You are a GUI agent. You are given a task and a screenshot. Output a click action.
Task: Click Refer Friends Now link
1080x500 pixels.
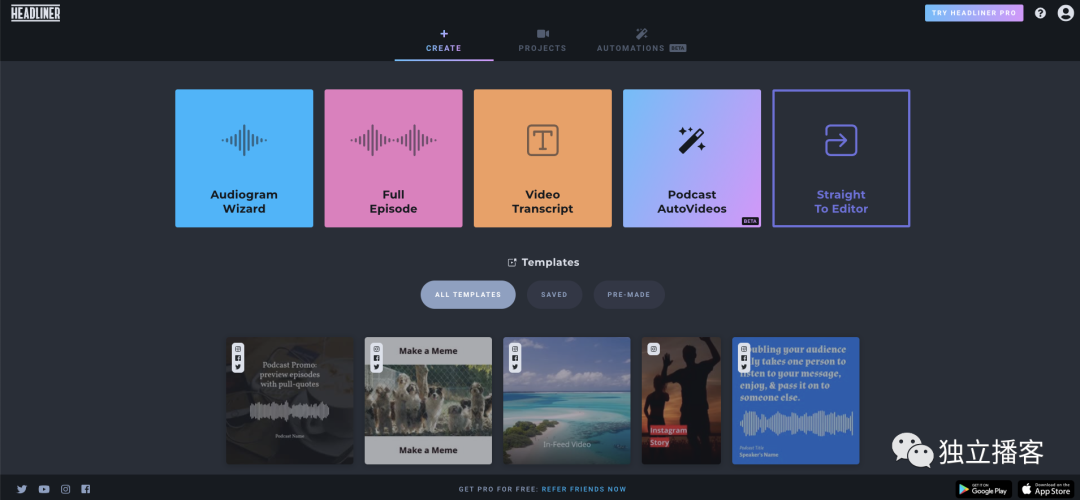(x=584, y=490)
